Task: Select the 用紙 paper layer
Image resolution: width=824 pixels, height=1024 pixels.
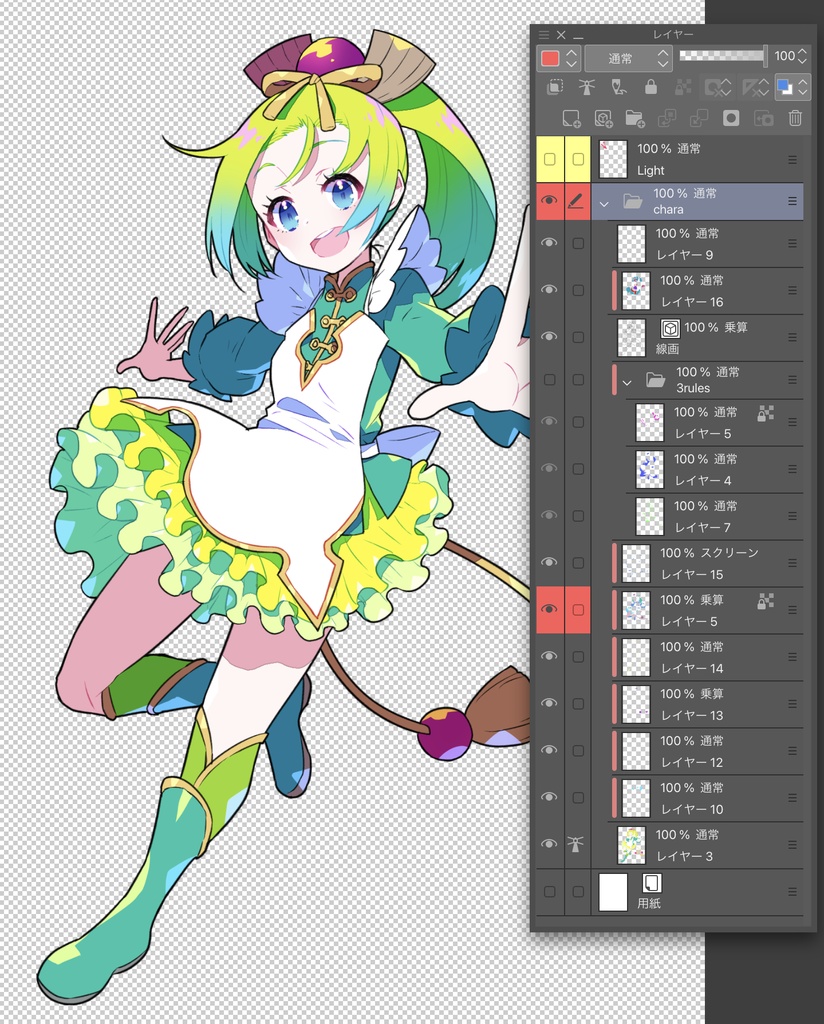Action: click(x=700, y=891)
